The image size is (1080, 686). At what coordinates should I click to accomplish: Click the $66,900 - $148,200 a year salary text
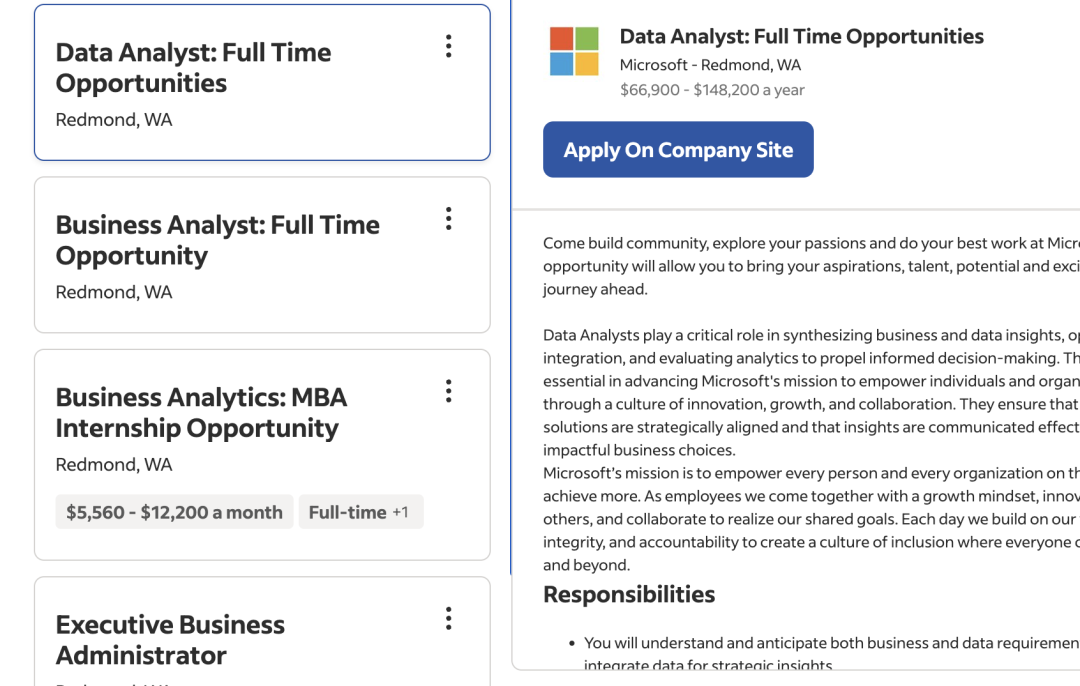pyautogui.click(x=712, y=90)
